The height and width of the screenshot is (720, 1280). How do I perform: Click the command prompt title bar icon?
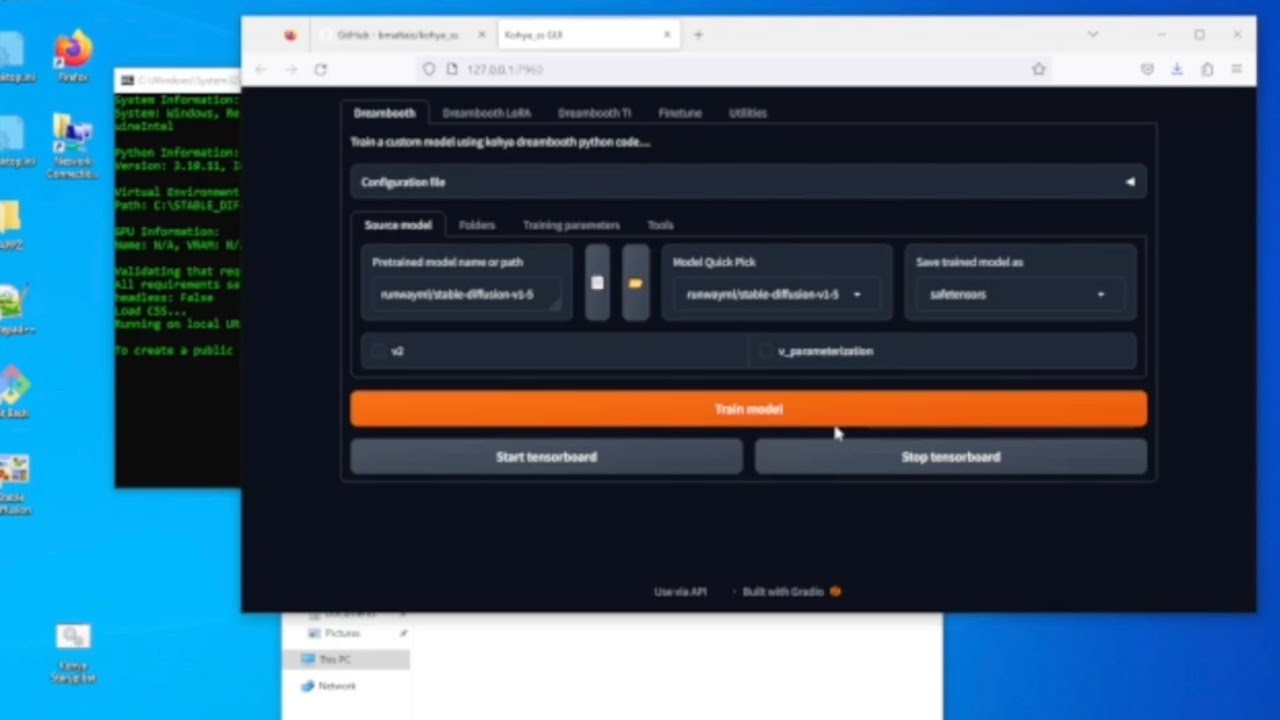(127, 80)
